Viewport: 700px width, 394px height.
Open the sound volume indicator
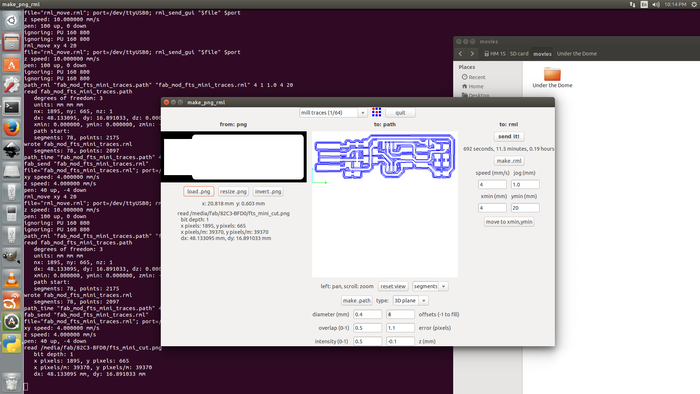pyautogui.click(x=656, y=4)
